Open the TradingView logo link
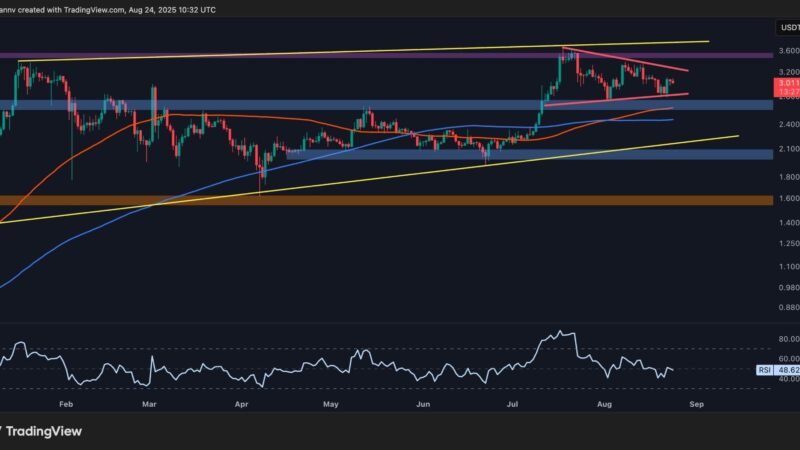 tap(41, 432)
